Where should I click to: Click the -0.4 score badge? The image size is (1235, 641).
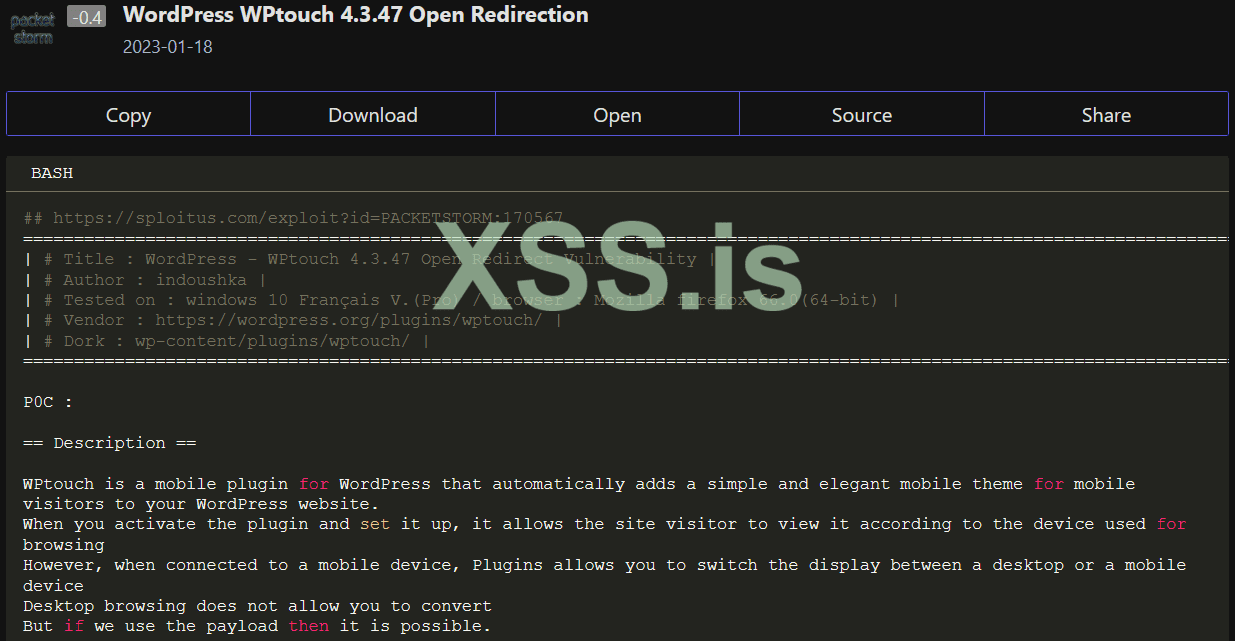(x=87, y=17)
